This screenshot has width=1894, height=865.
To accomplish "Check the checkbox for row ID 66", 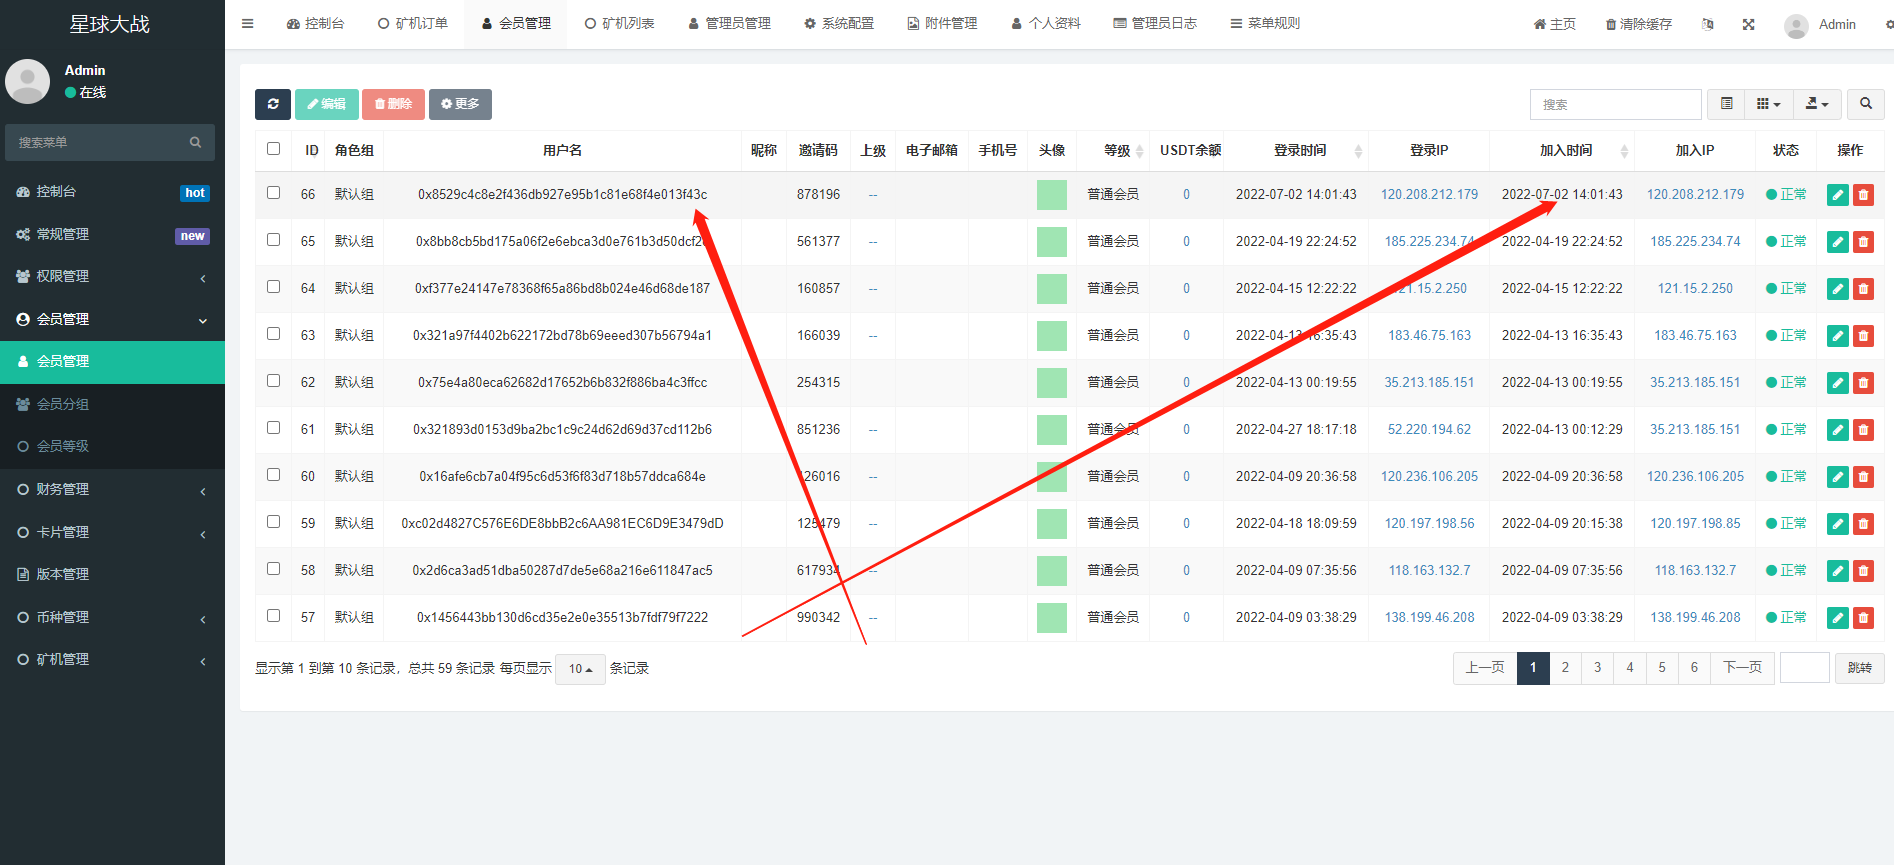I will pyautogui.click(x=274, y=193).
